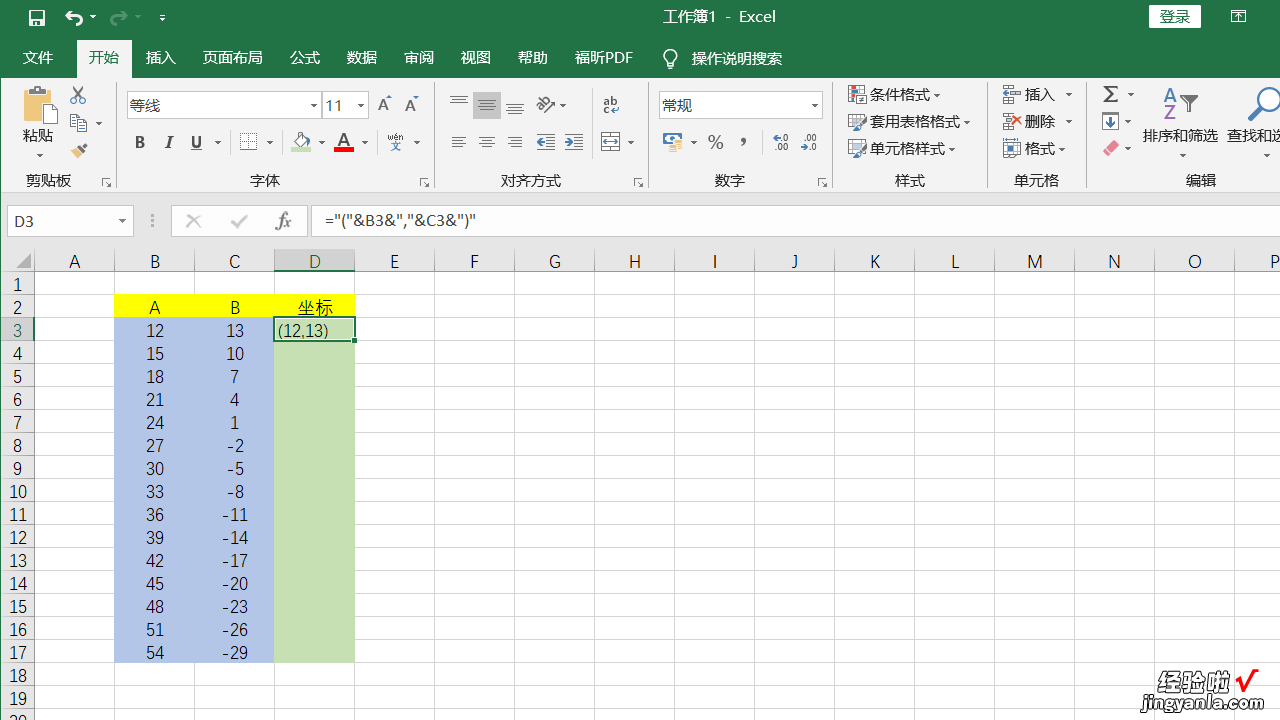This screenshot has width=1280, height=720.
Task: Increase font size with larger A icon
Action: coord(384,105)
